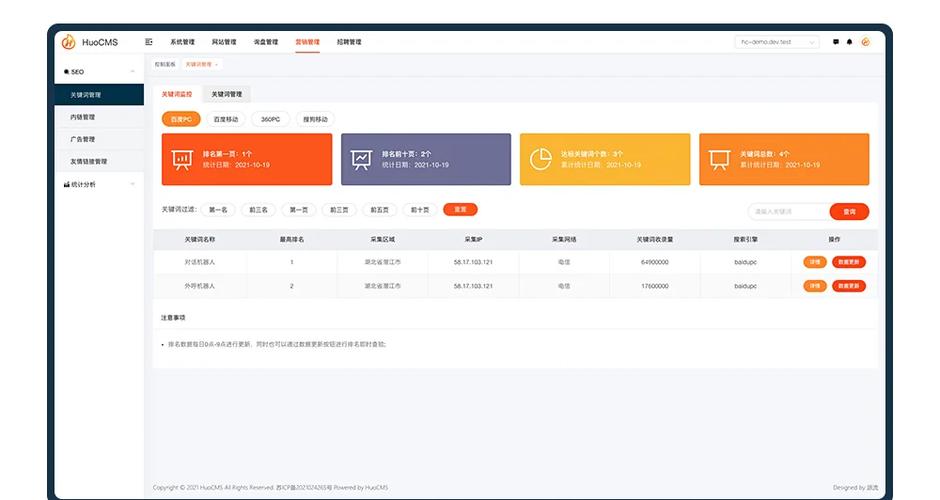Select the 百度移动 search engine pill
The height and width of the screenshot is (500, 940).
[226, 119]
